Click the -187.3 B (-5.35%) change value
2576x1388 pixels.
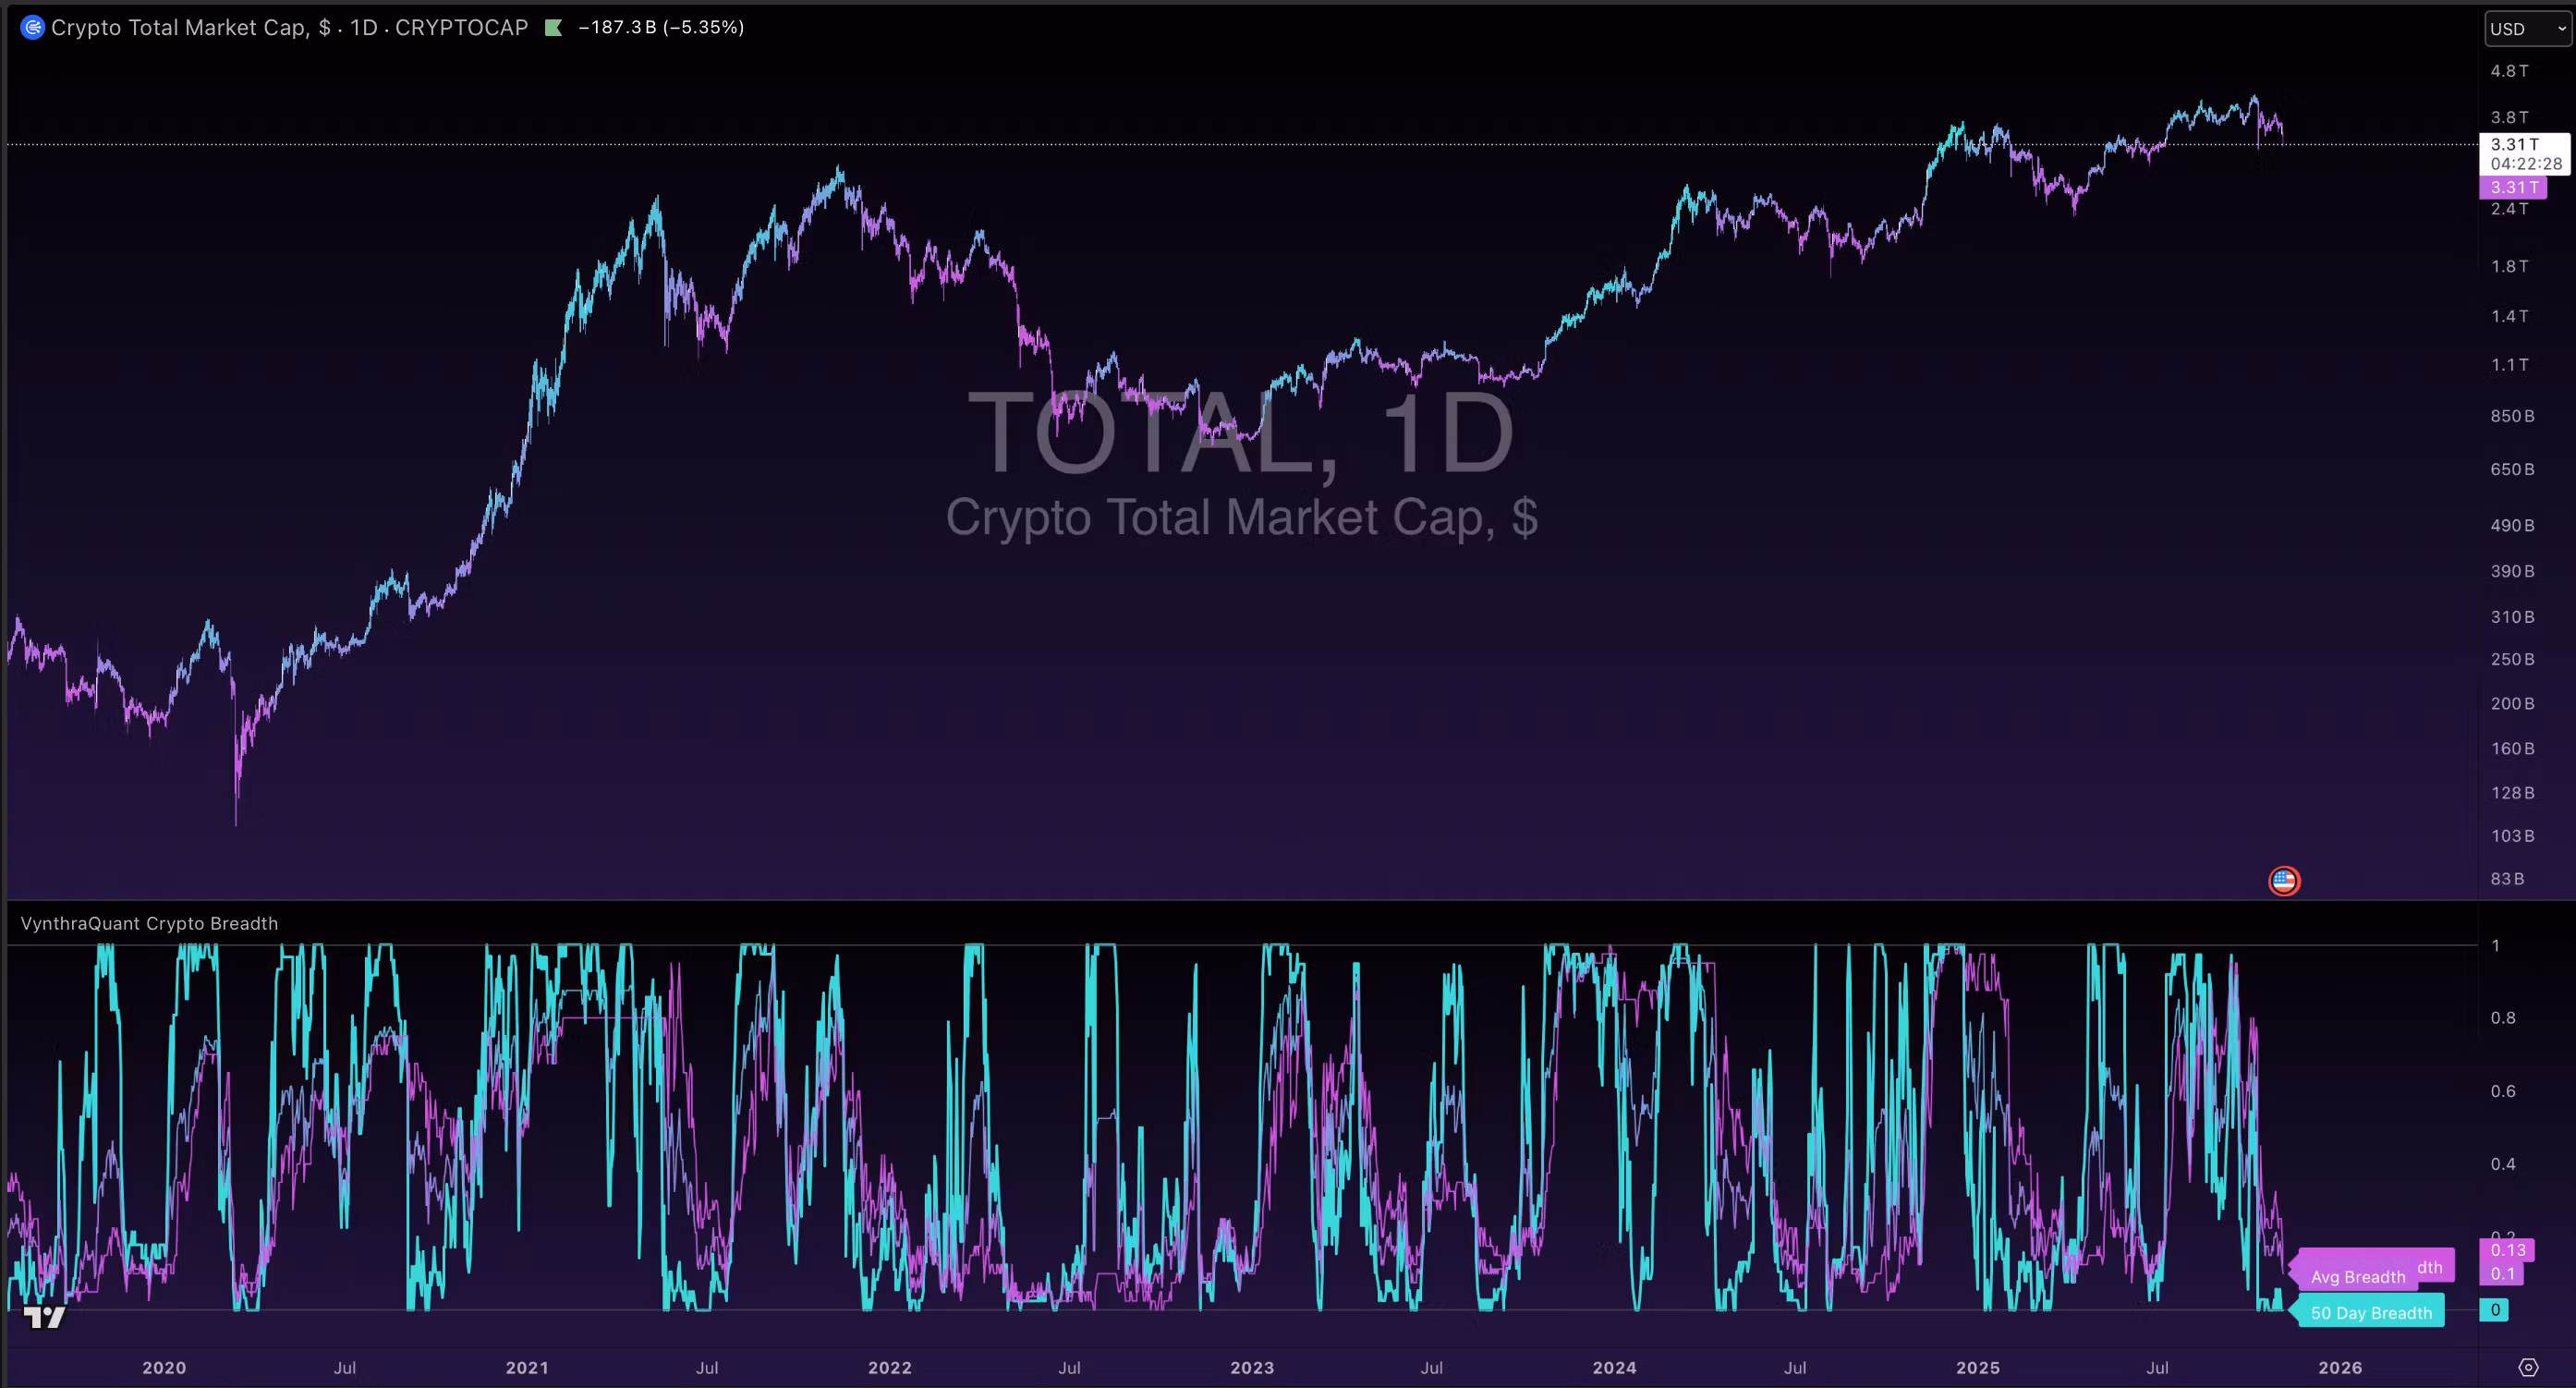click(x=661, y=28)
